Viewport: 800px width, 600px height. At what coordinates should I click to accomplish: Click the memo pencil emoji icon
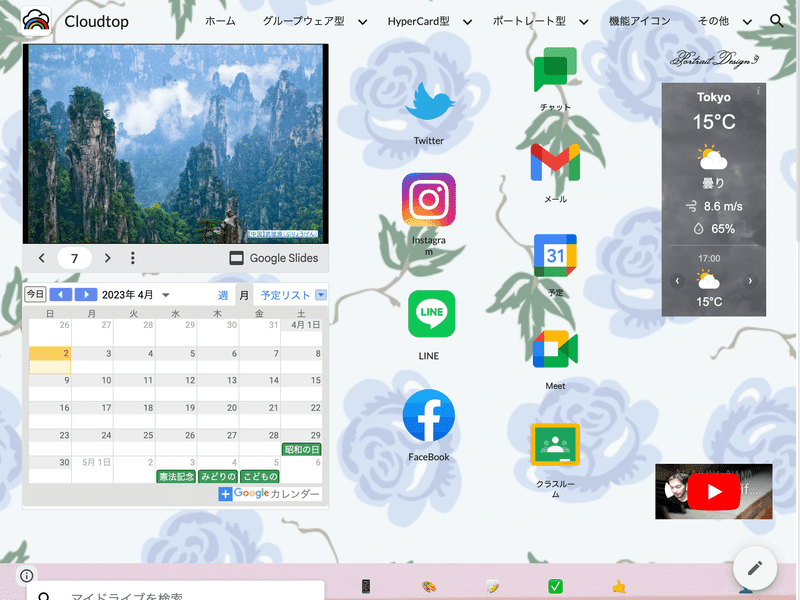coord(493,586)
